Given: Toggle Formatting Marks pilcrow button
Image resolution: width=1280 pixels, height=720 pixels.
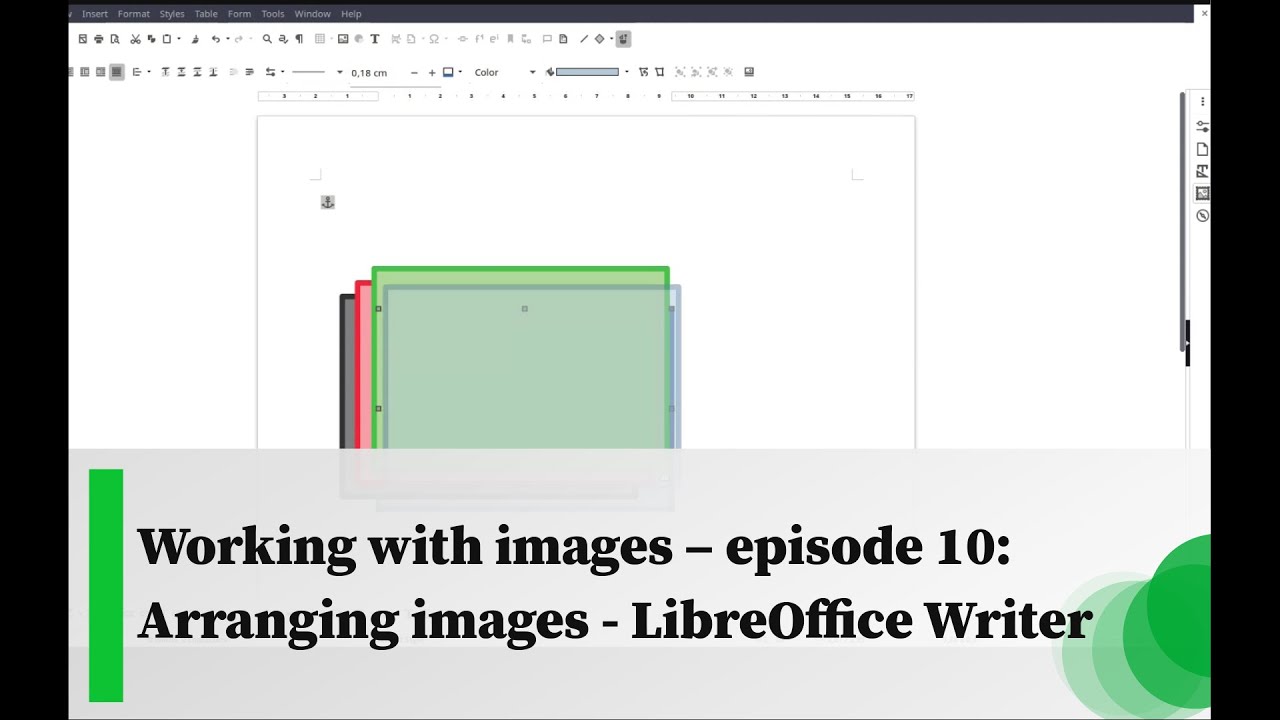Looking at the screenshot, I should (299, 39).
